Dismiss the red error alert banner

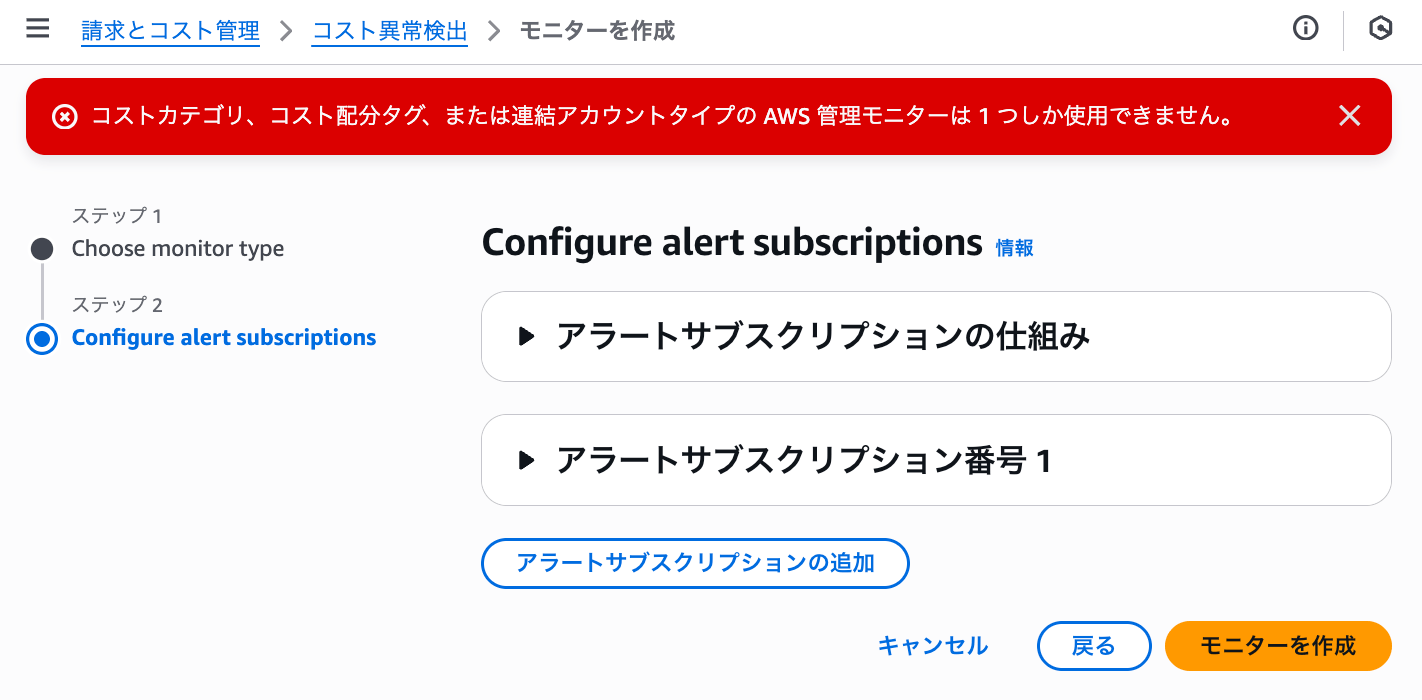[x=1350, y=116]
